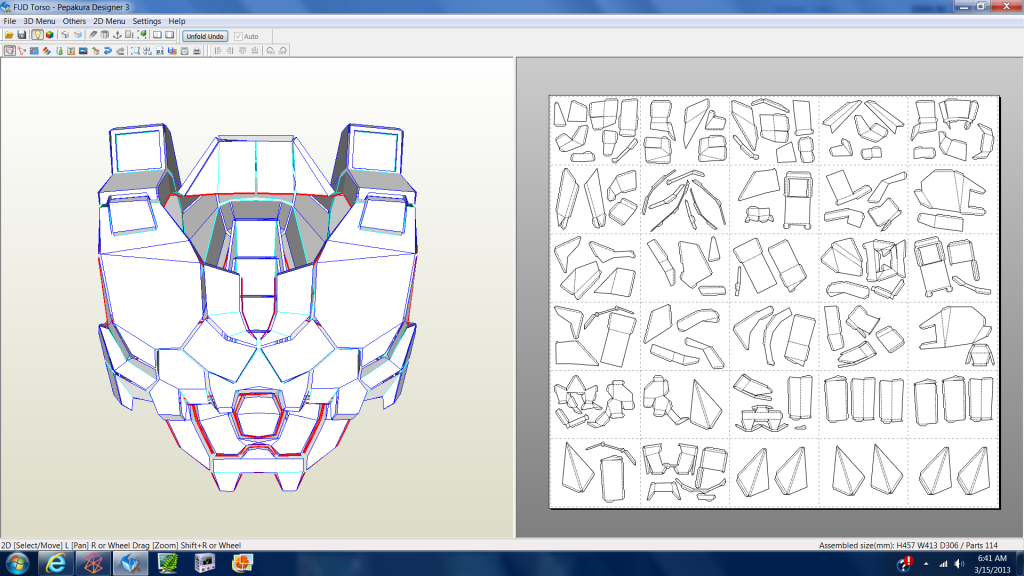
Task: Click the green cube fit-view icon
Action: pos(142,35)
